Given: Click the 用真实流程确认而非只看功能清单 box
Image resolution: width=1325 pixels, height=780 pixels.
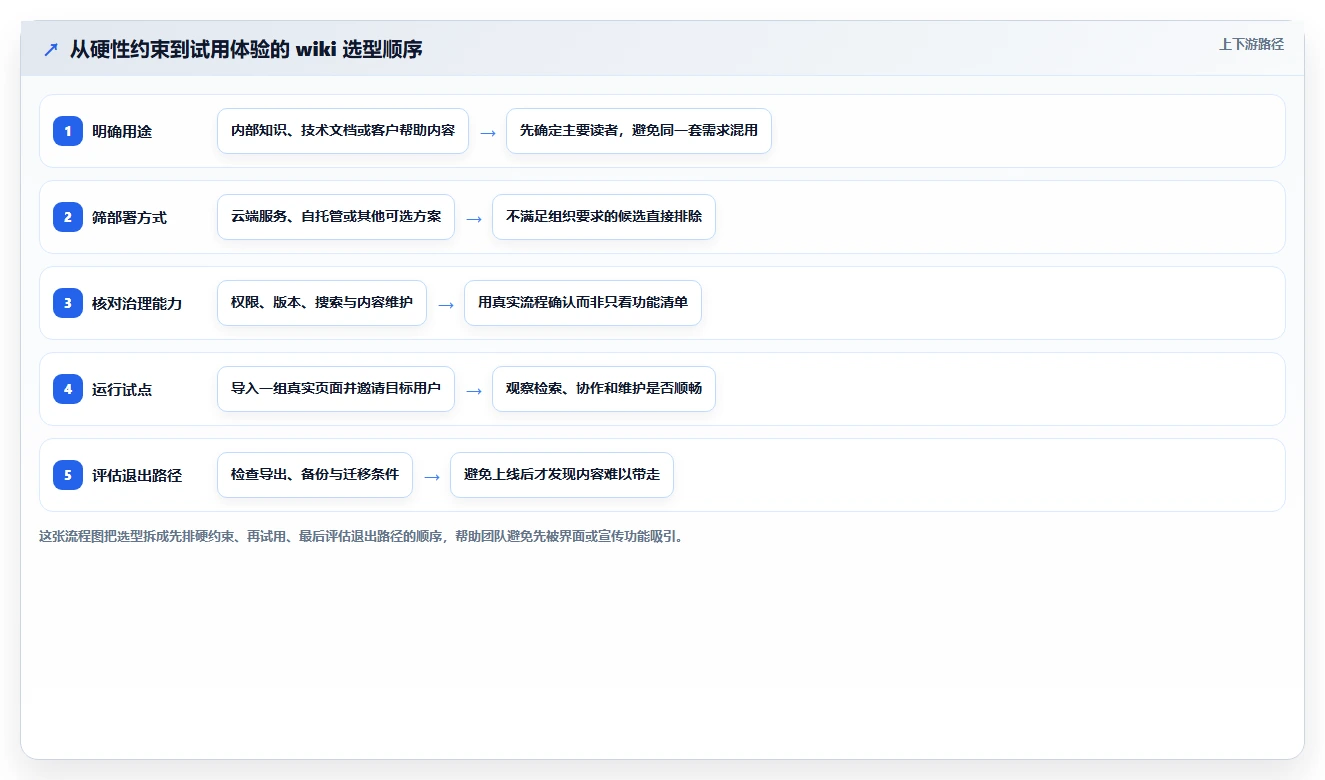Looking at the screenshot, I should click(583, 303).
